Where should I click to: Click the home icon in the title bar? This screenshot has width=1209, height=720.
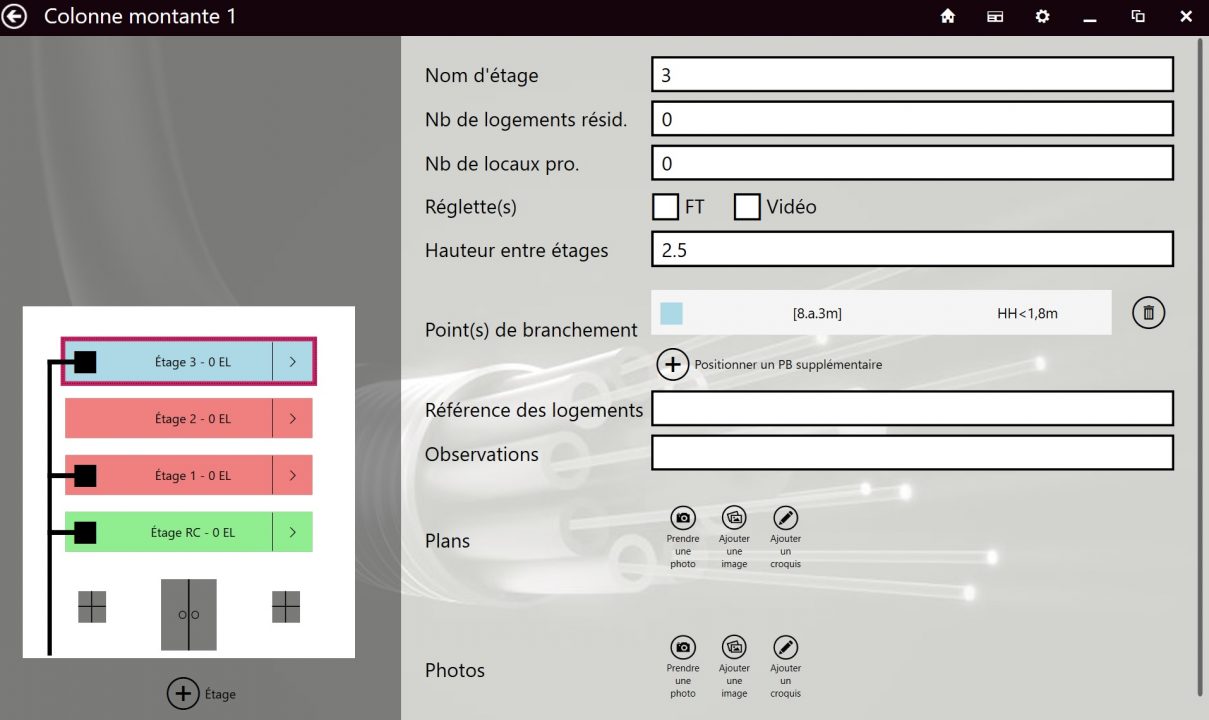coord(946,16)
